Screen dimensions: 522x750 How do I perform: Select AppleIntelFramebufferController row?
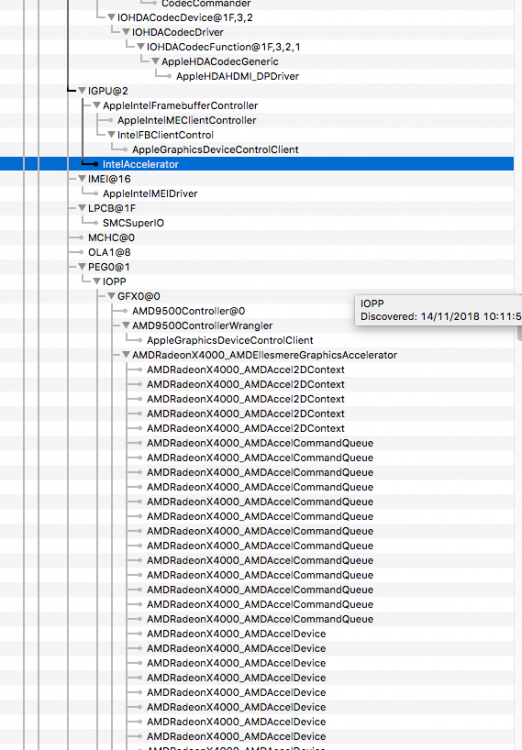tap(180, 106)
